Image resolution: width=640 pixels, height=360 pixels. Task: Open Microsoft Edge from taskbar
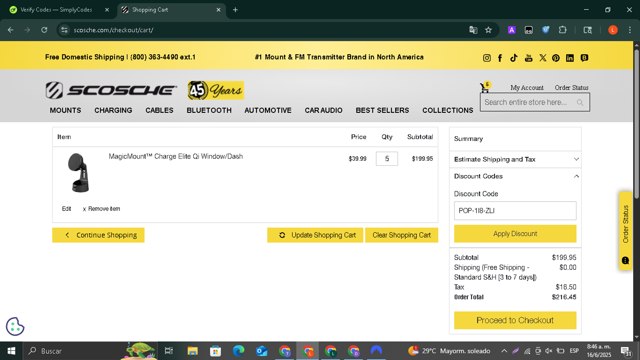239,351
